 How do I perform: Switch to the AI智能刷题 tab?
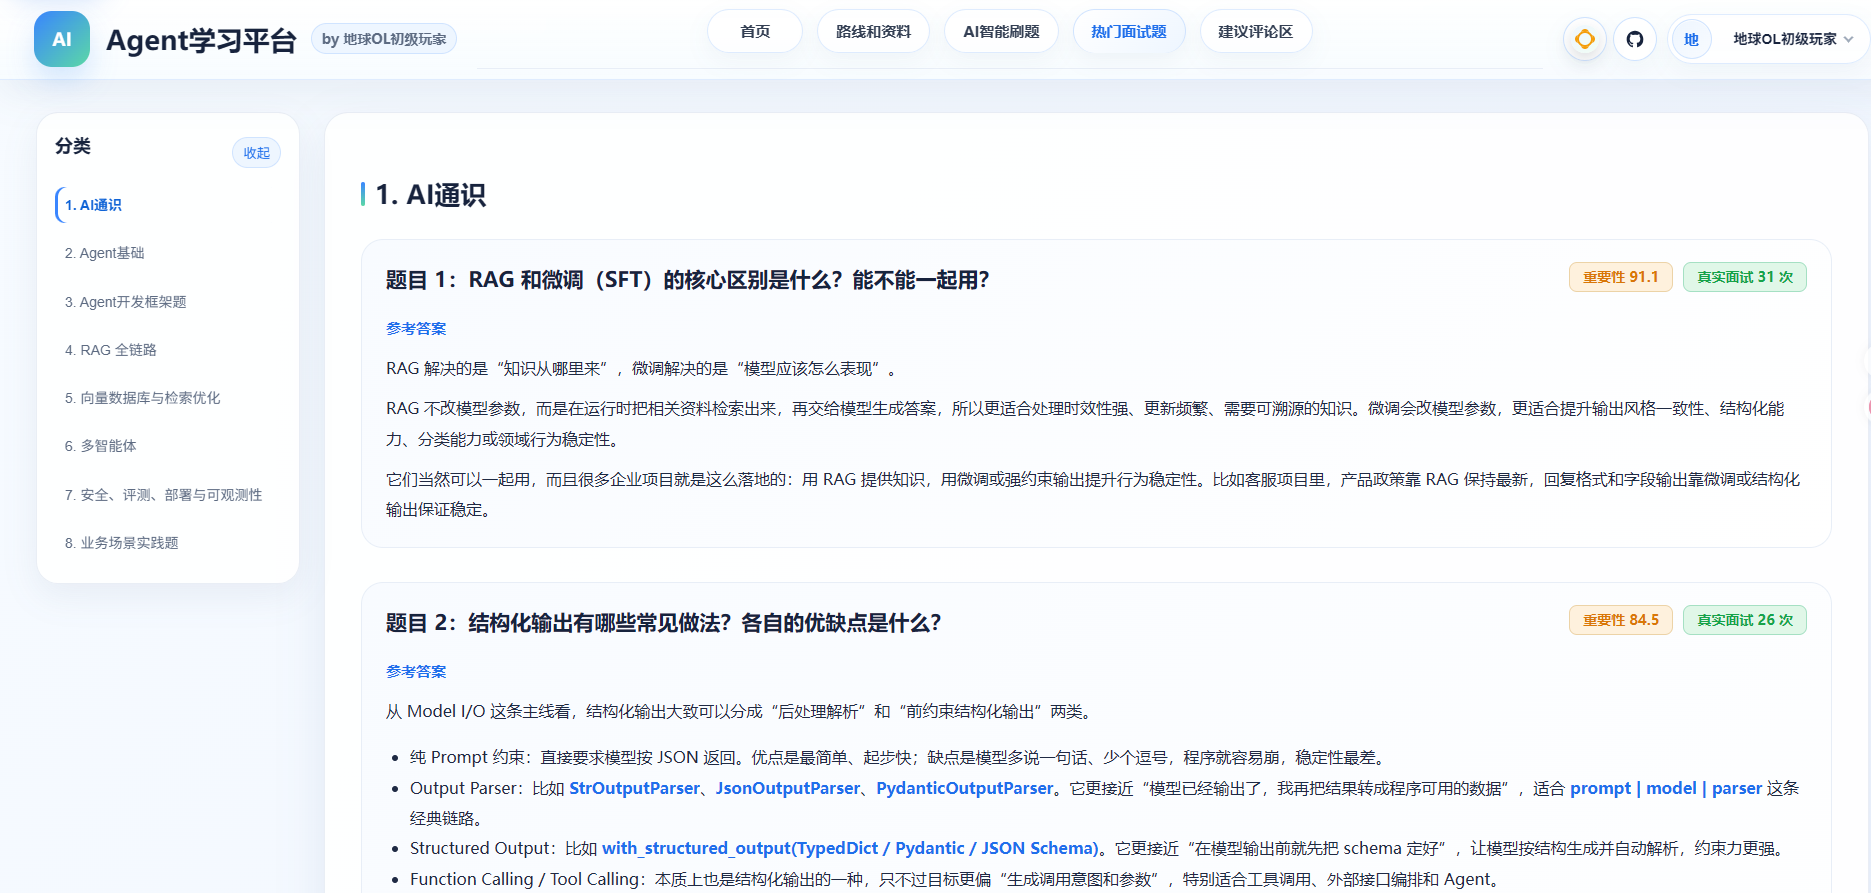pos(1001,31)
